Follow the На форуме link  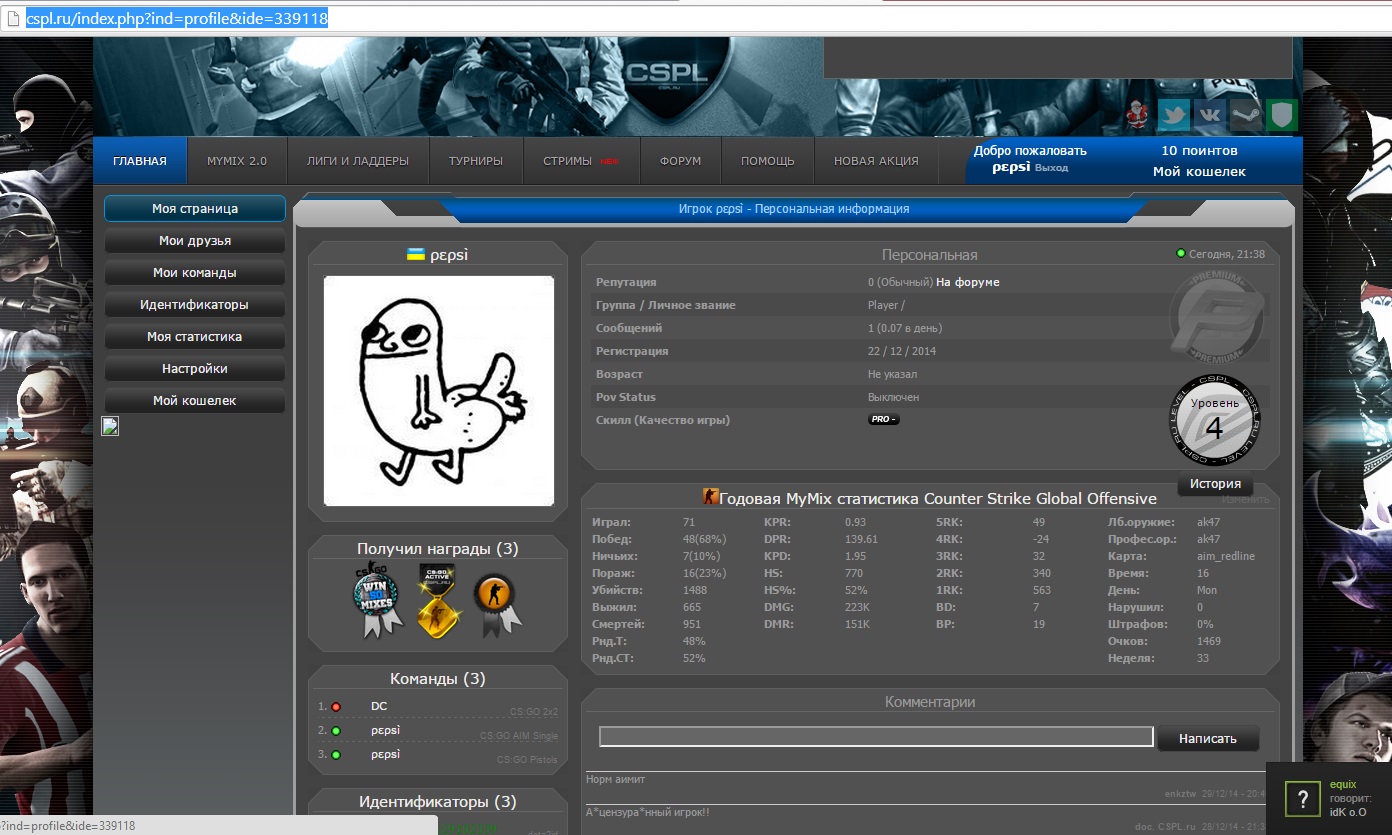968,282
